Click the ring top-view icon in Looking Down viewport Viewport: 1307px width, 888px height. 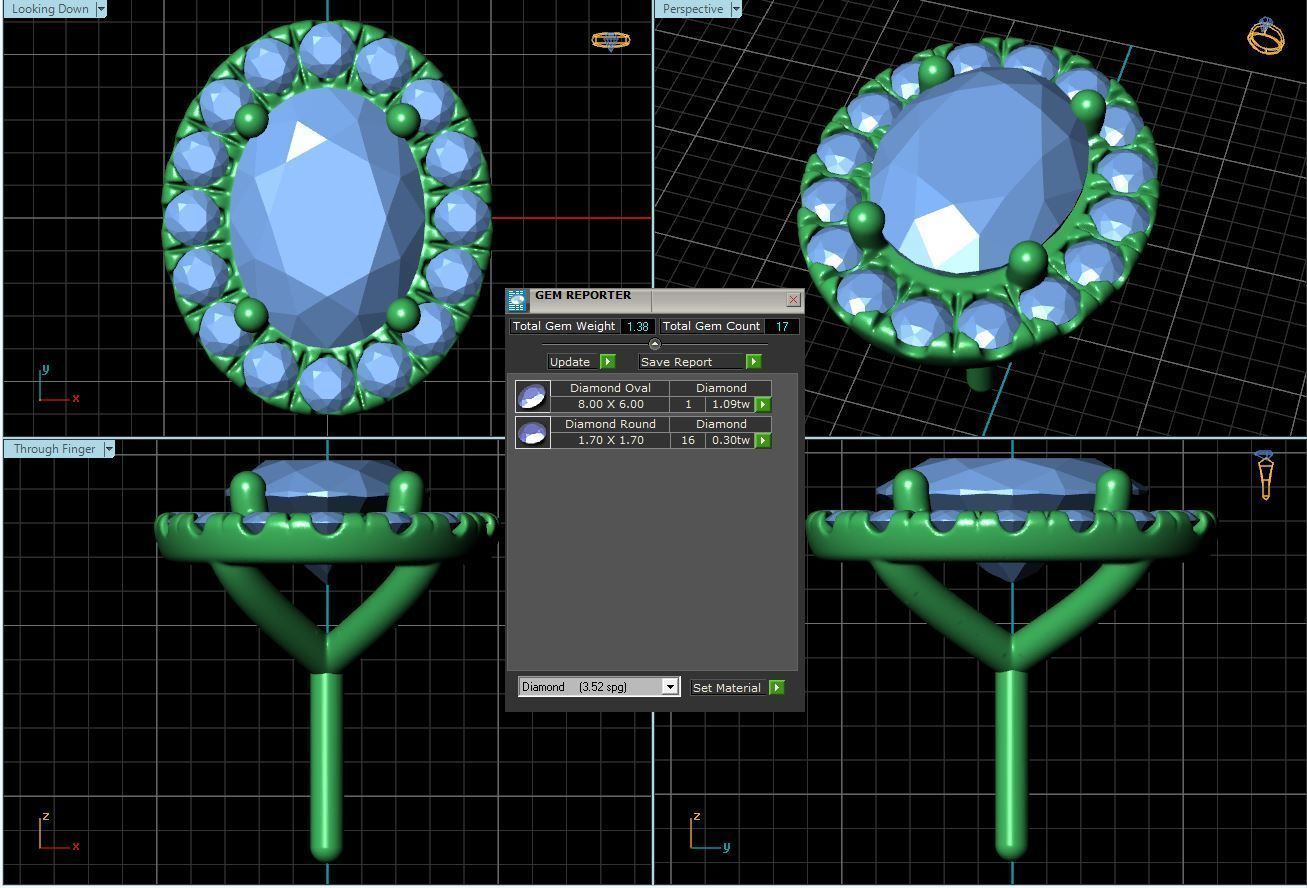click(610, 40)
